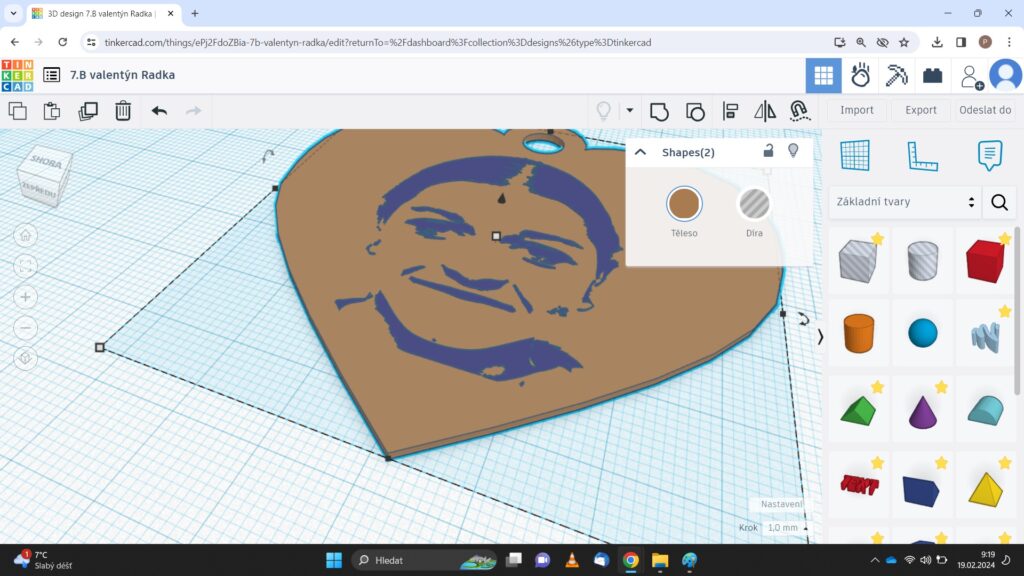Screen dimensions: 1024x576
Task: Click the Align tool icon
Action: click(x=730, y=111)
